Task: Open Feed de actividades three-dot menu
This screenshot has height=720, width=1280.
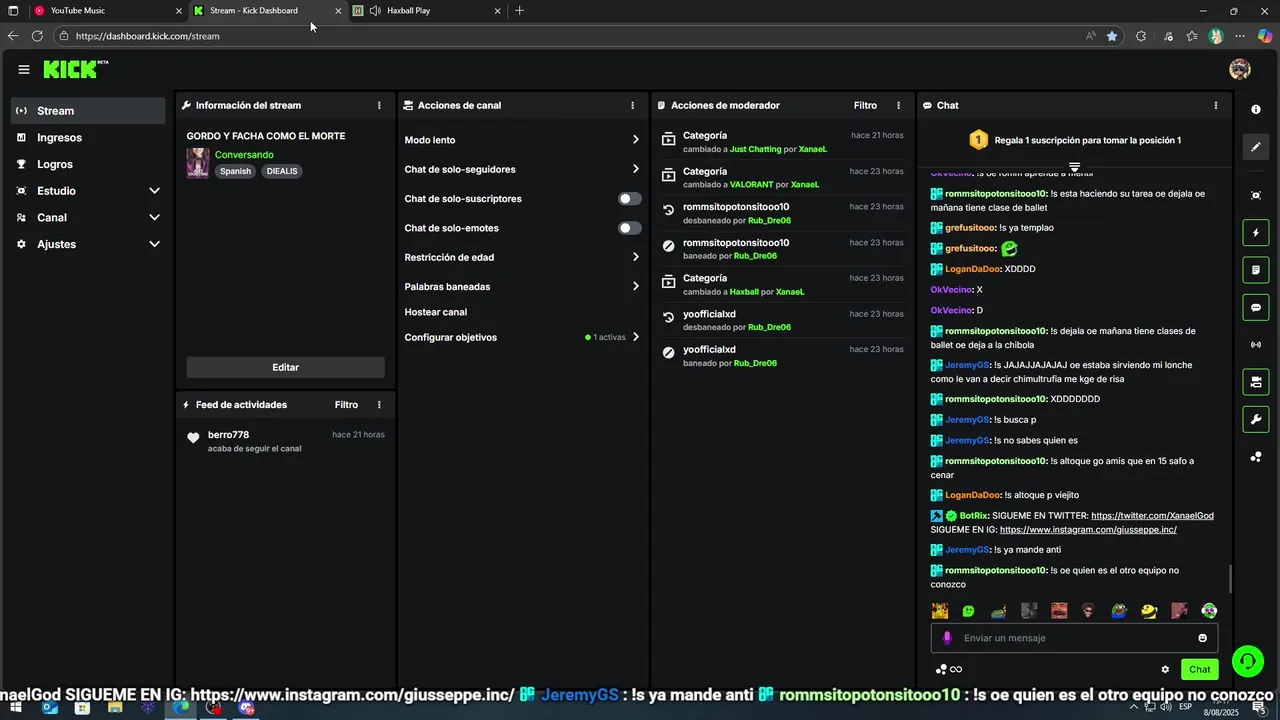Action: tap(379, 405)
